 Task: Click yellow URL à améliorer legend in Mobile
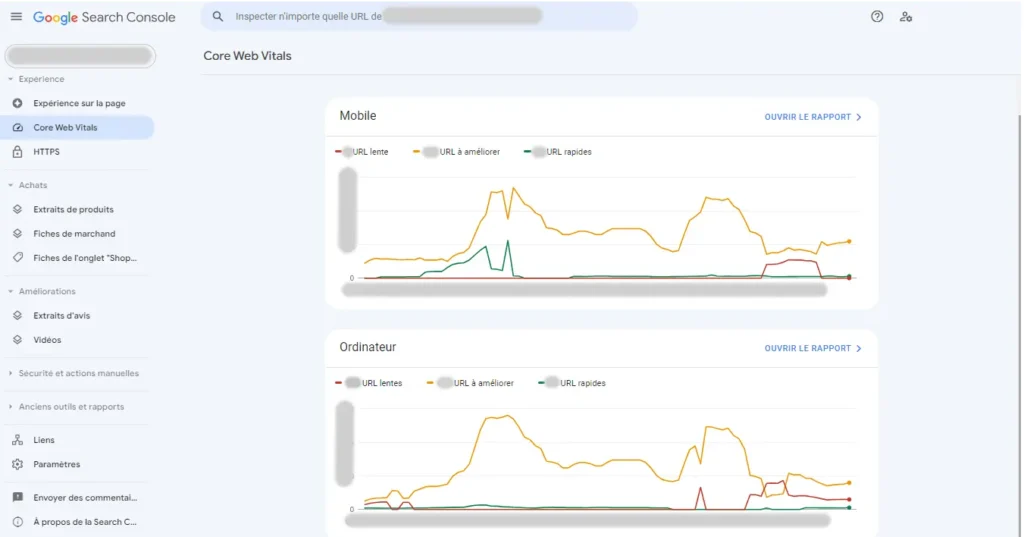(x=456, y=152)
